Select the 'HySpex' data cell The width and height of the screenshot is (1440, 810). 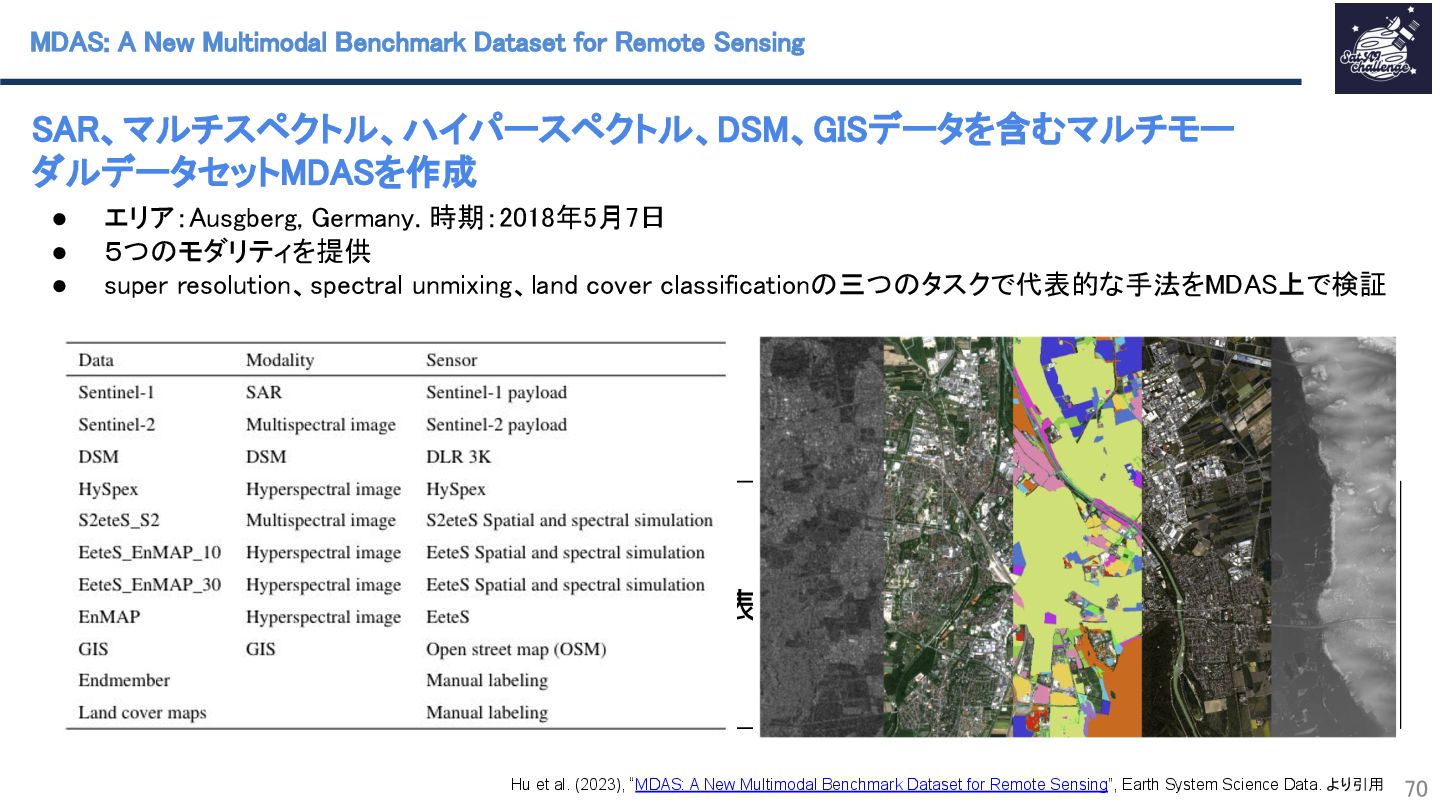click(108, 489)
